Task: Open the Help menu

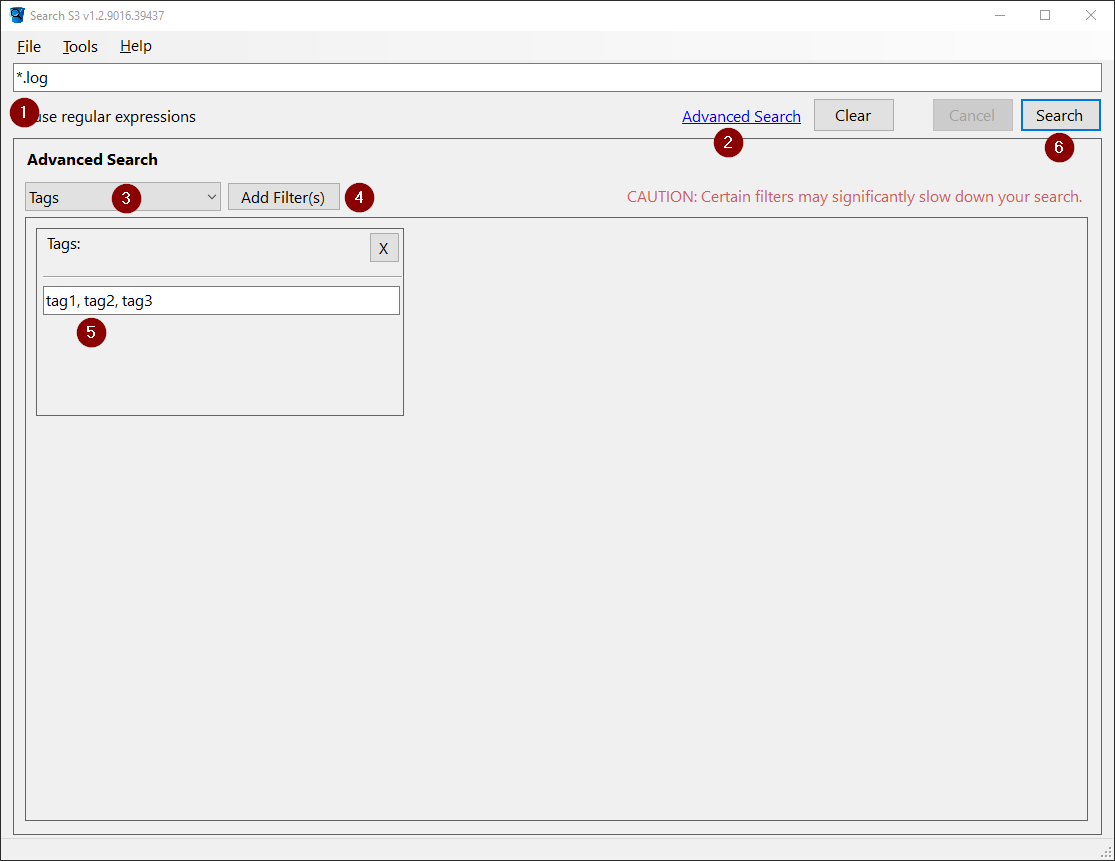Action: [x=135, y=46]
